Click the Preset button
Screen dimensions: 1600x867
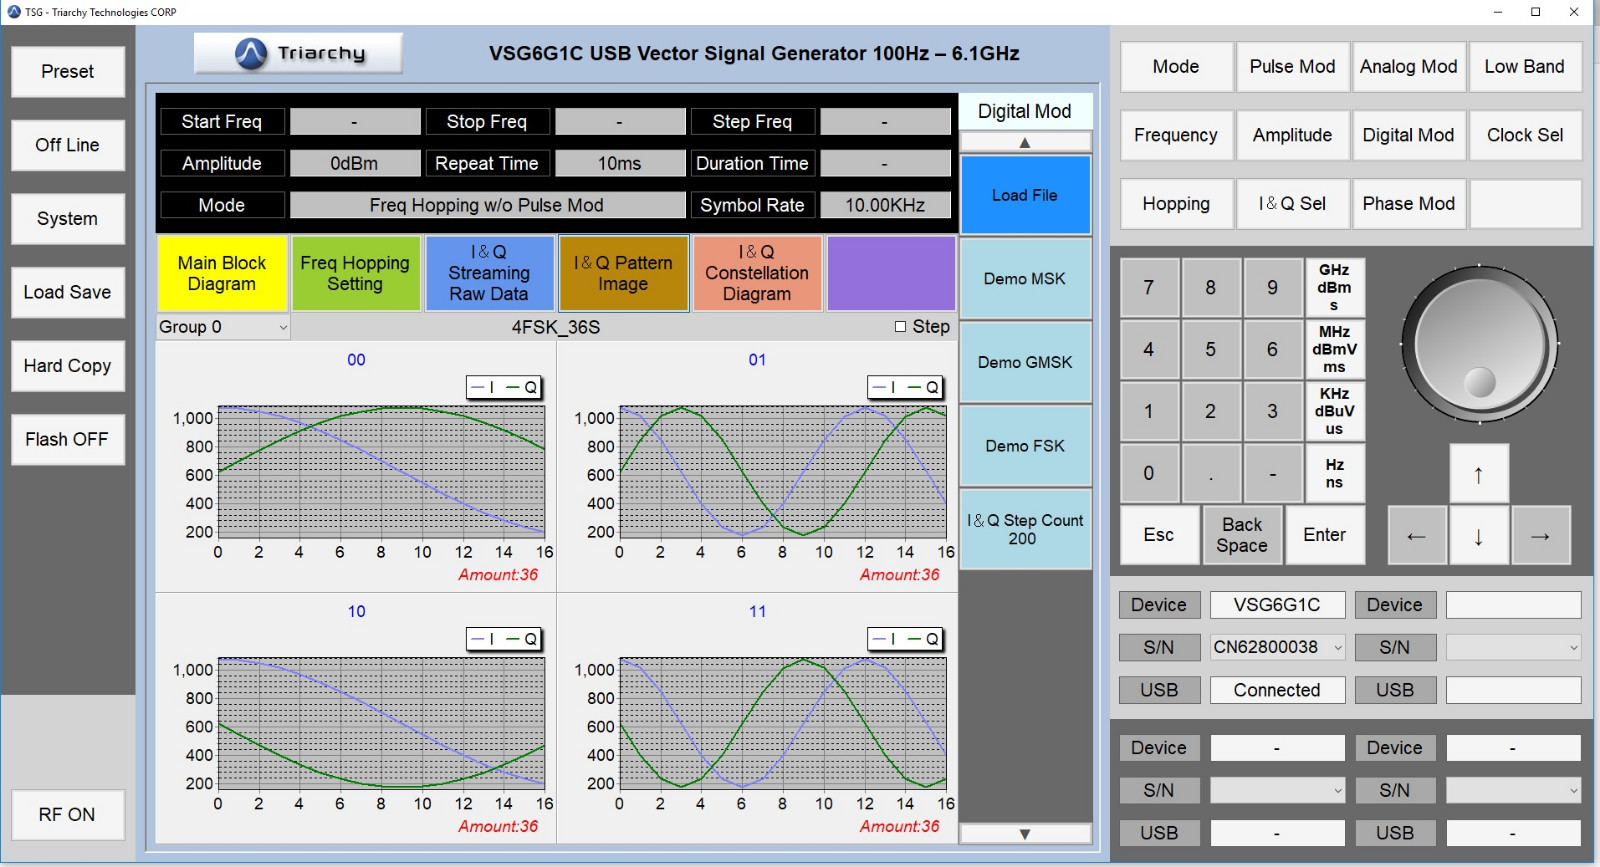tap(67, 71)
